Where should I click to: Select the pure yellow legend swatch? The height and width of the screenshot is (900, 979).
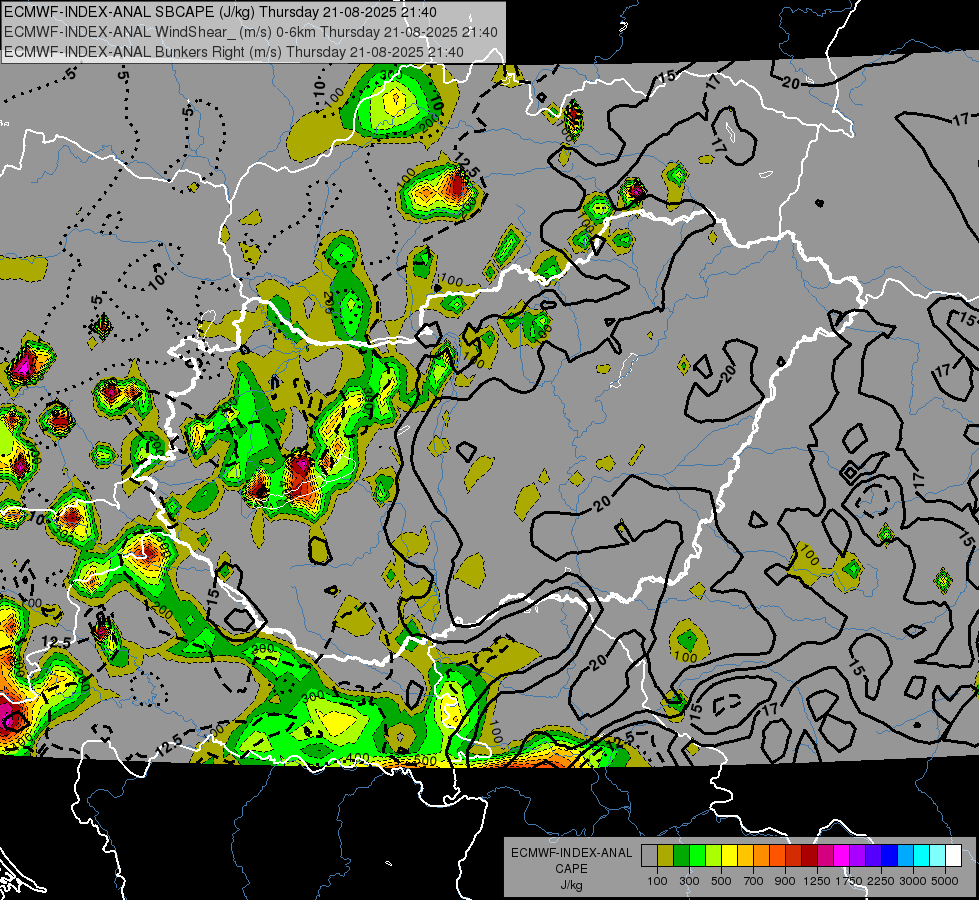(729, 855)
